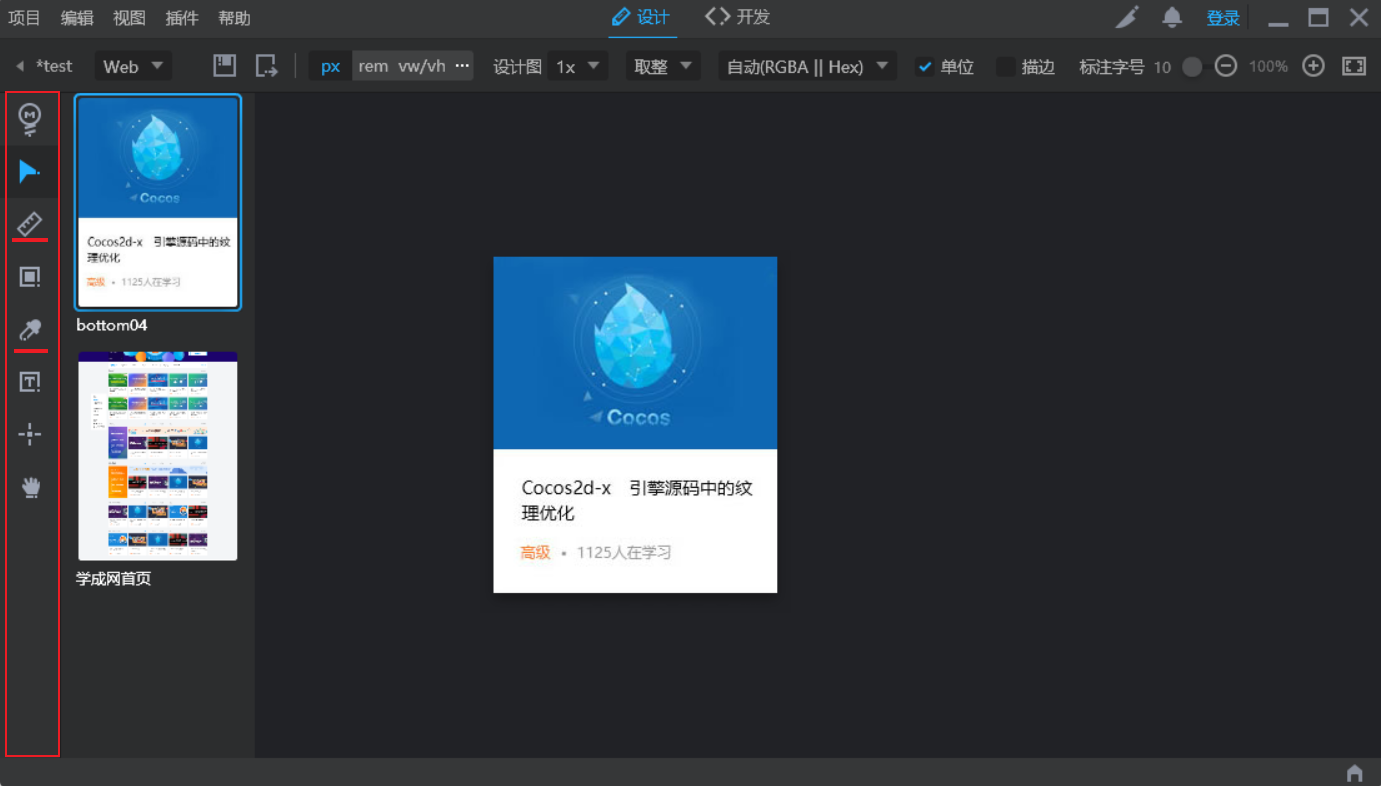Click the zoom out minus icon
The image size is (1381, 786).
point(1226,66)
